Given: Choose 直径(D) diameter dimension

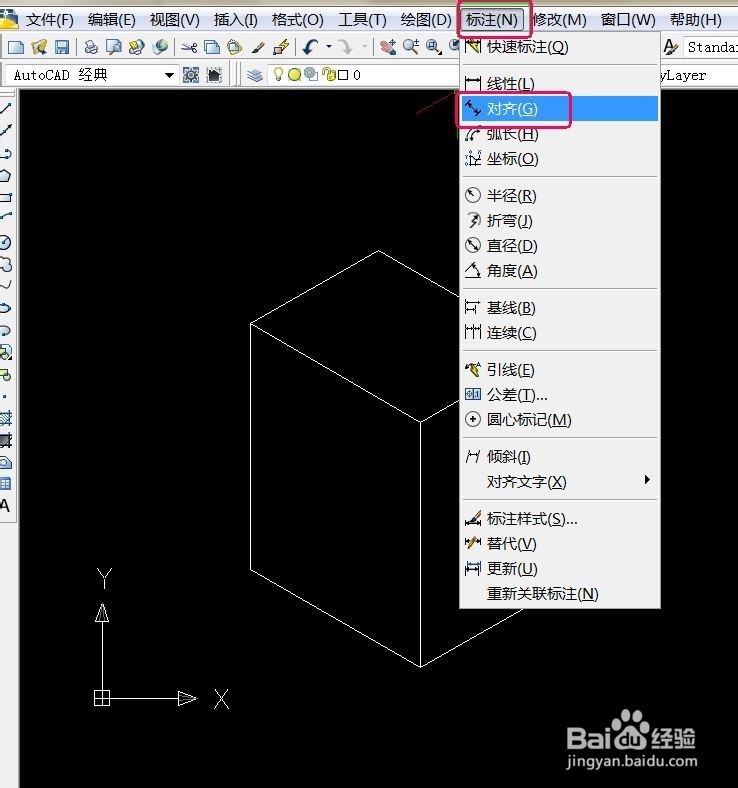Looking at the screenshot, I should tap(560, 246).
